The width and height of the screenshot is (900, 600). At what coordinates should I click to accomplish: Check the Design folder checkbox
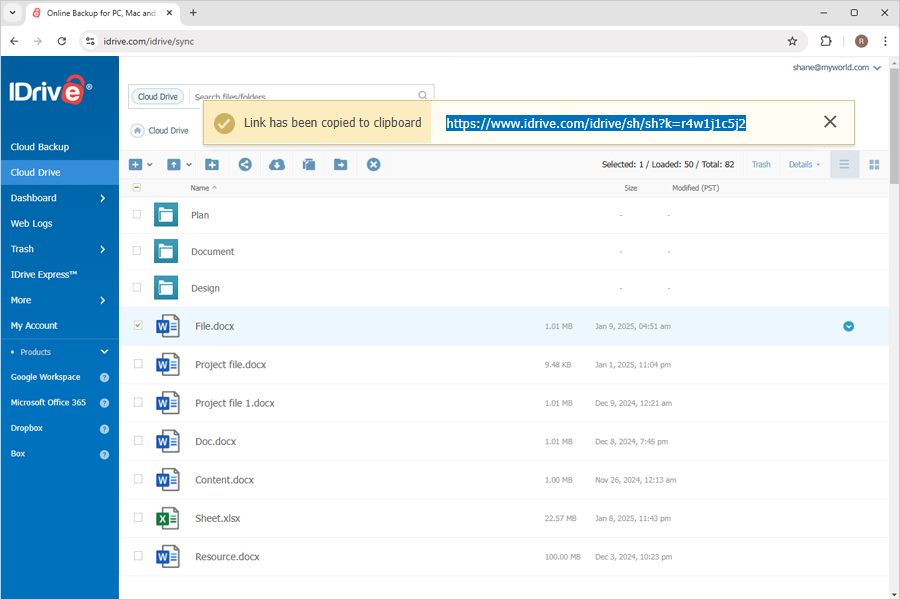137,287
